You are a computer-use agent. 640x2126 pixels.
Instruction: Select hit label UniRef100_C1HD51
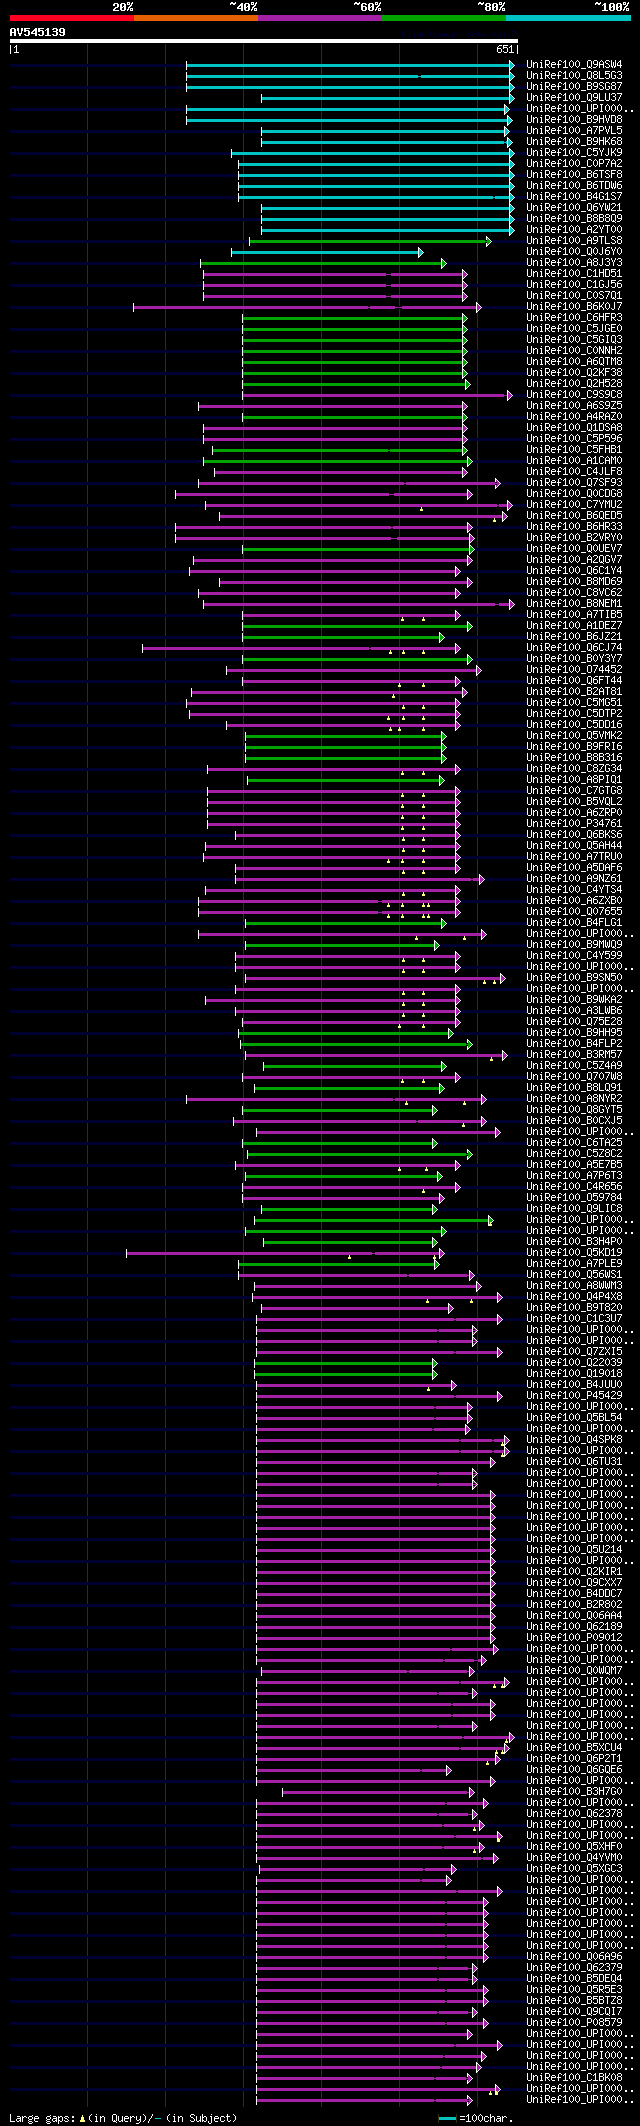574,273
